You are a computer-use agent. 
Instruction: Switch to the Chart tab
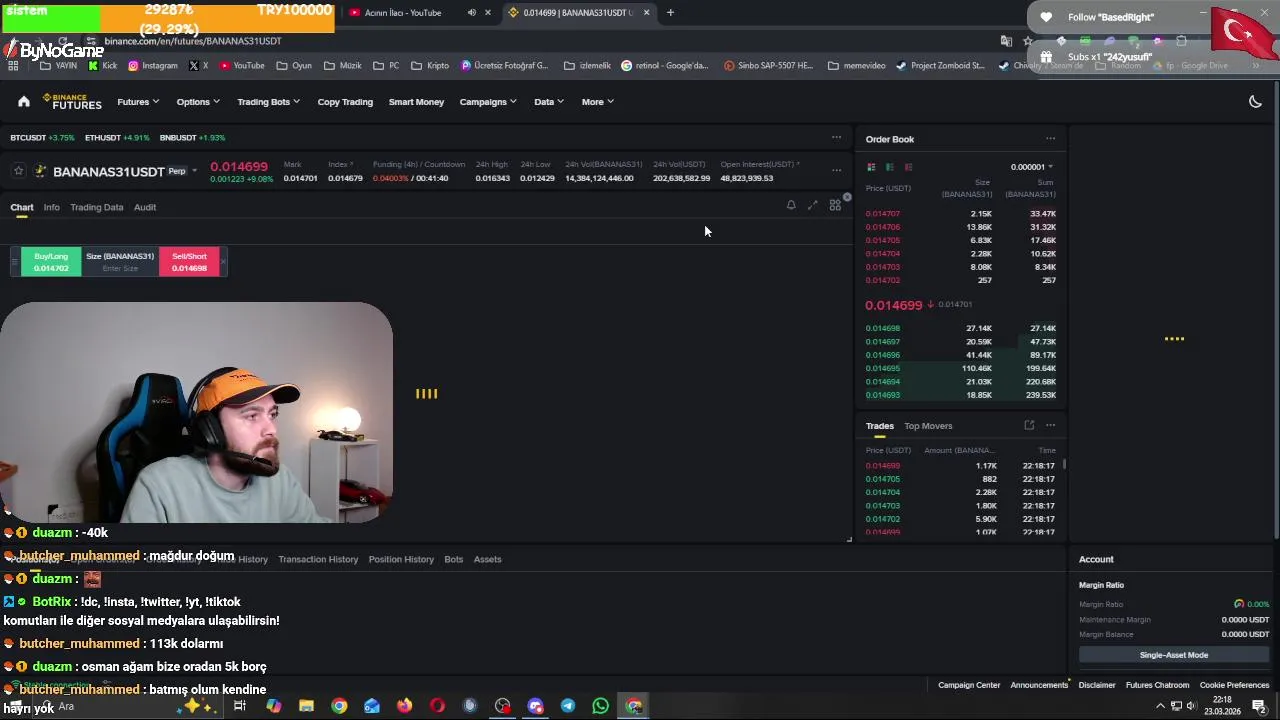[x=22, y=207]
